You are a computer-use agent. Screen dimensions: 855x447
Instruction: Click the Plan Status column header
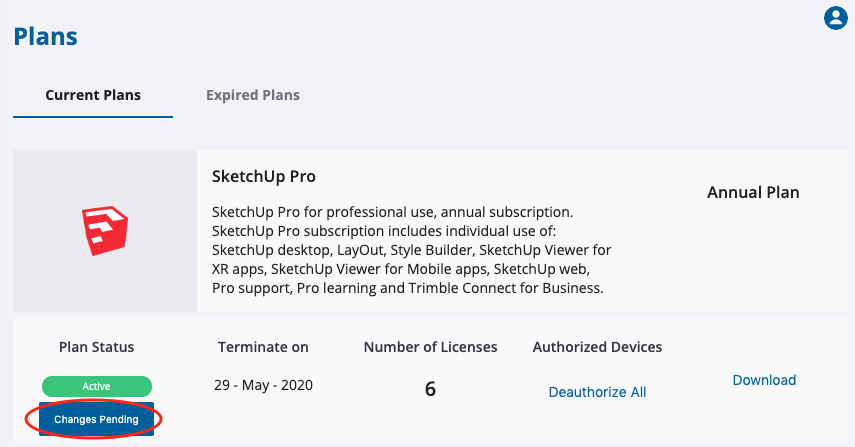[97, 347]
